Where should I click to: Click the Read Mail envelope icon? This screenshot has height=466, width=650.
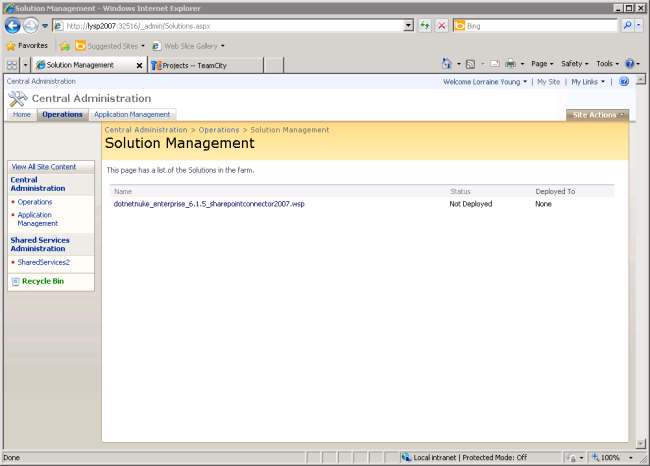(495, 64)
